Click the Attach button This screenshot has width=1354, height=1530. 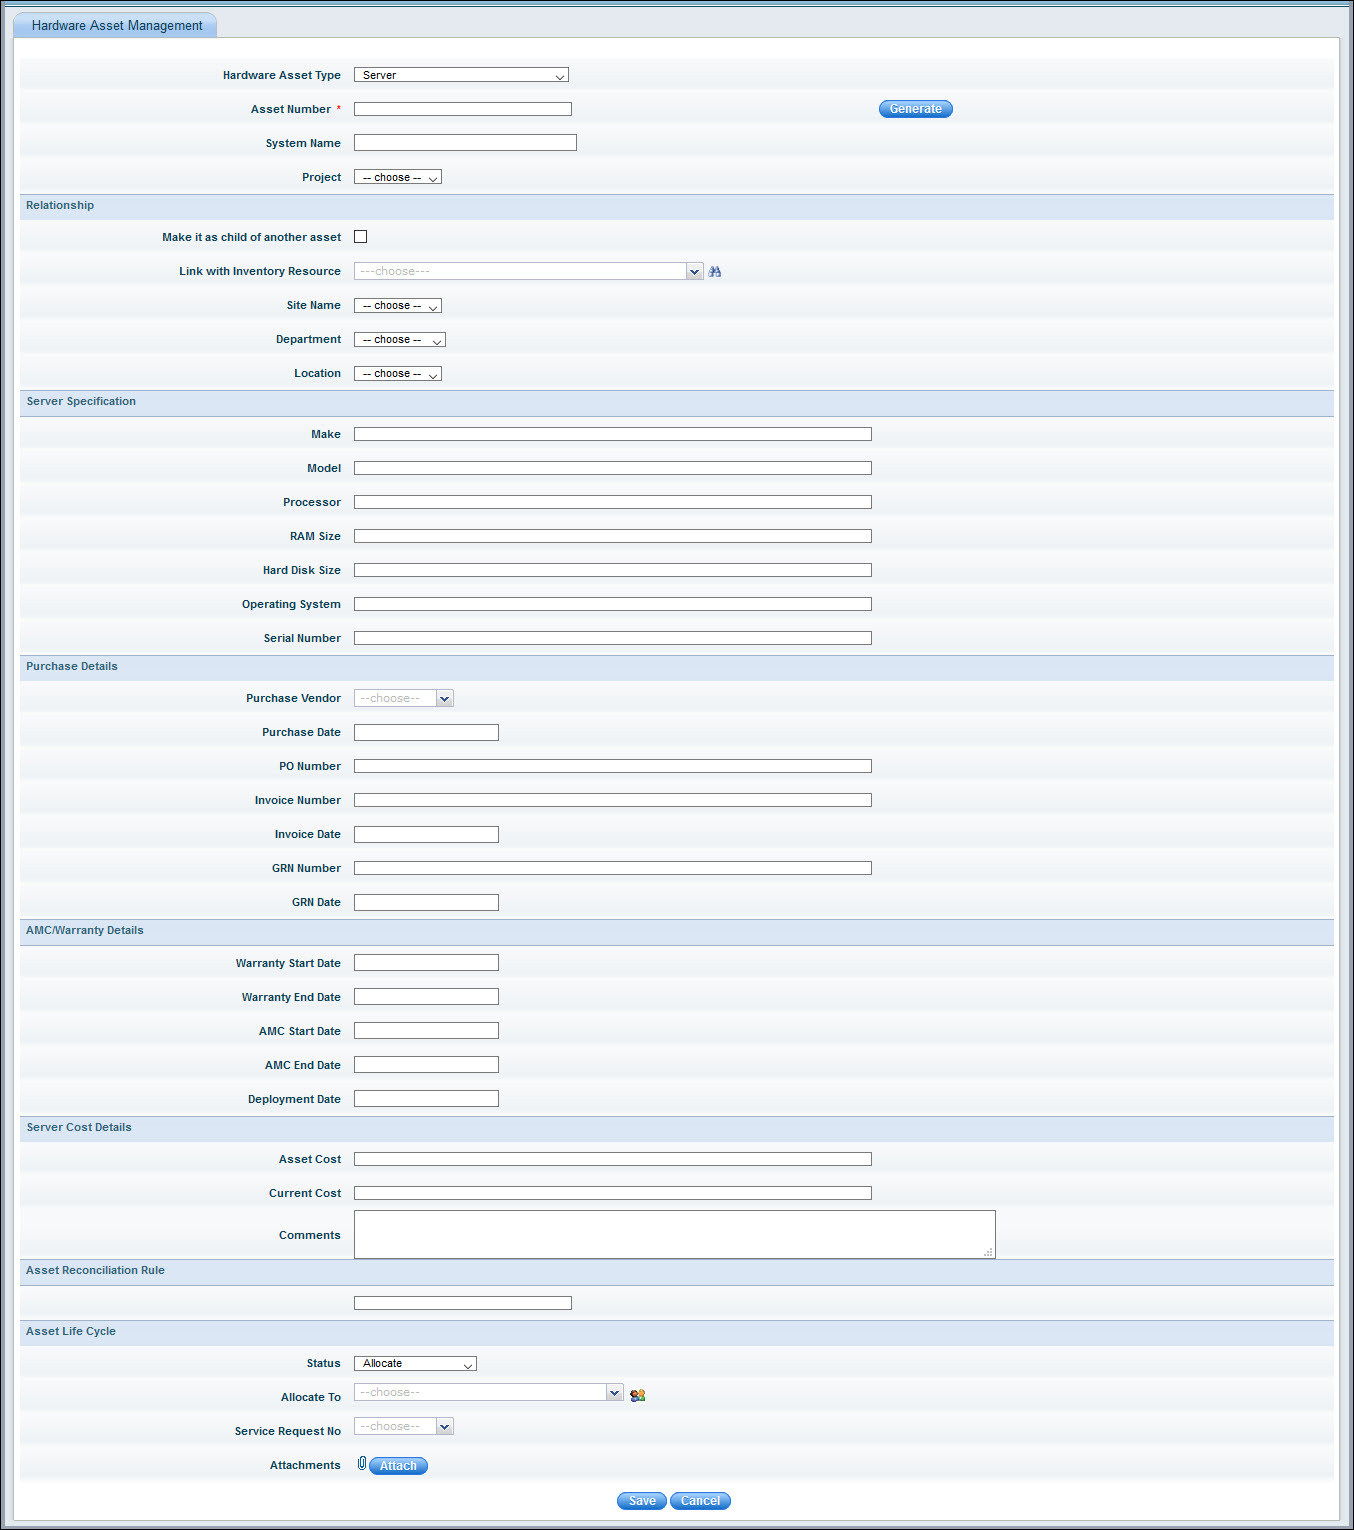(398, 1466)
